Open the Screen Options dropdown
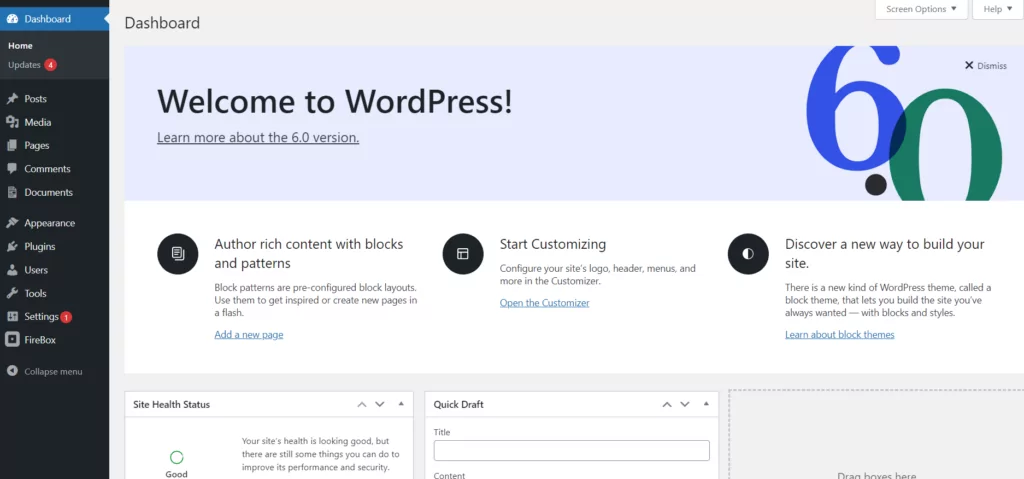Viewport: 1024px width, 479px height. [921, 9]
